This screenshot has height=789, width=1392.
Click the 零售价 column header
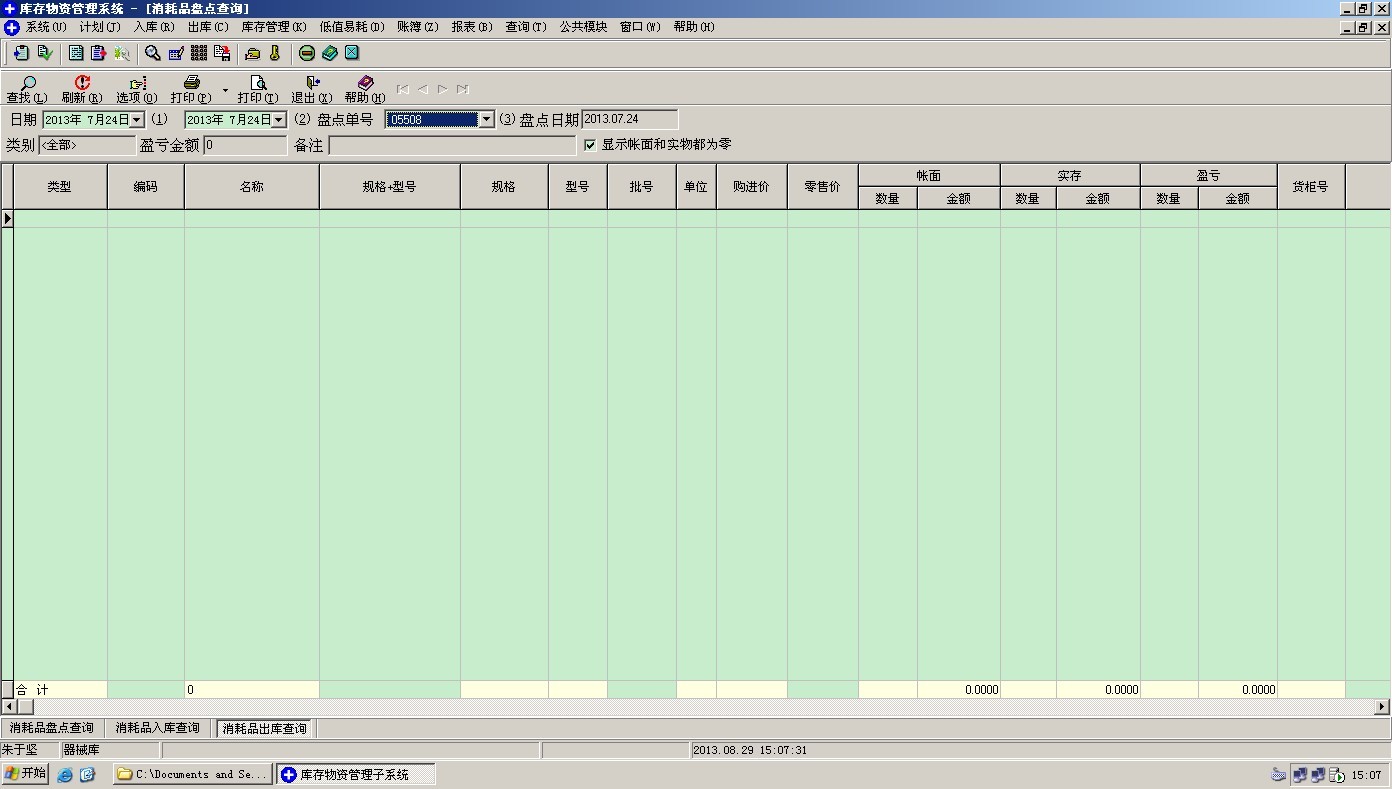(x=822, y=187)
